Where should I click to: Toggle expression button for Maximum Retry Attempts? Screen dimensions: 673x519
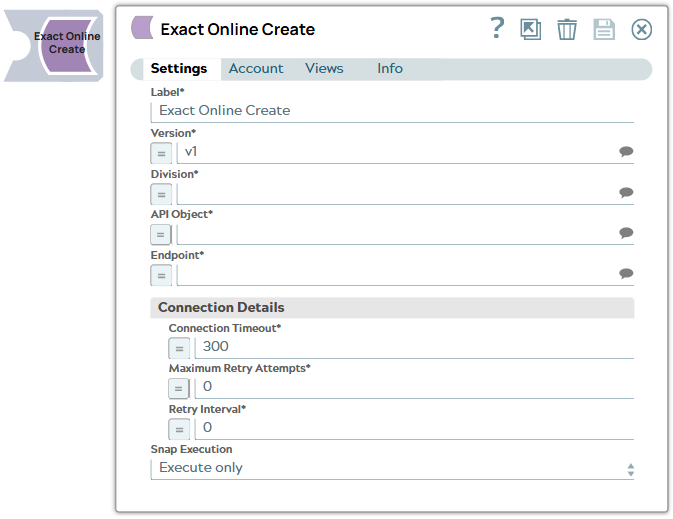coord(179,388)
